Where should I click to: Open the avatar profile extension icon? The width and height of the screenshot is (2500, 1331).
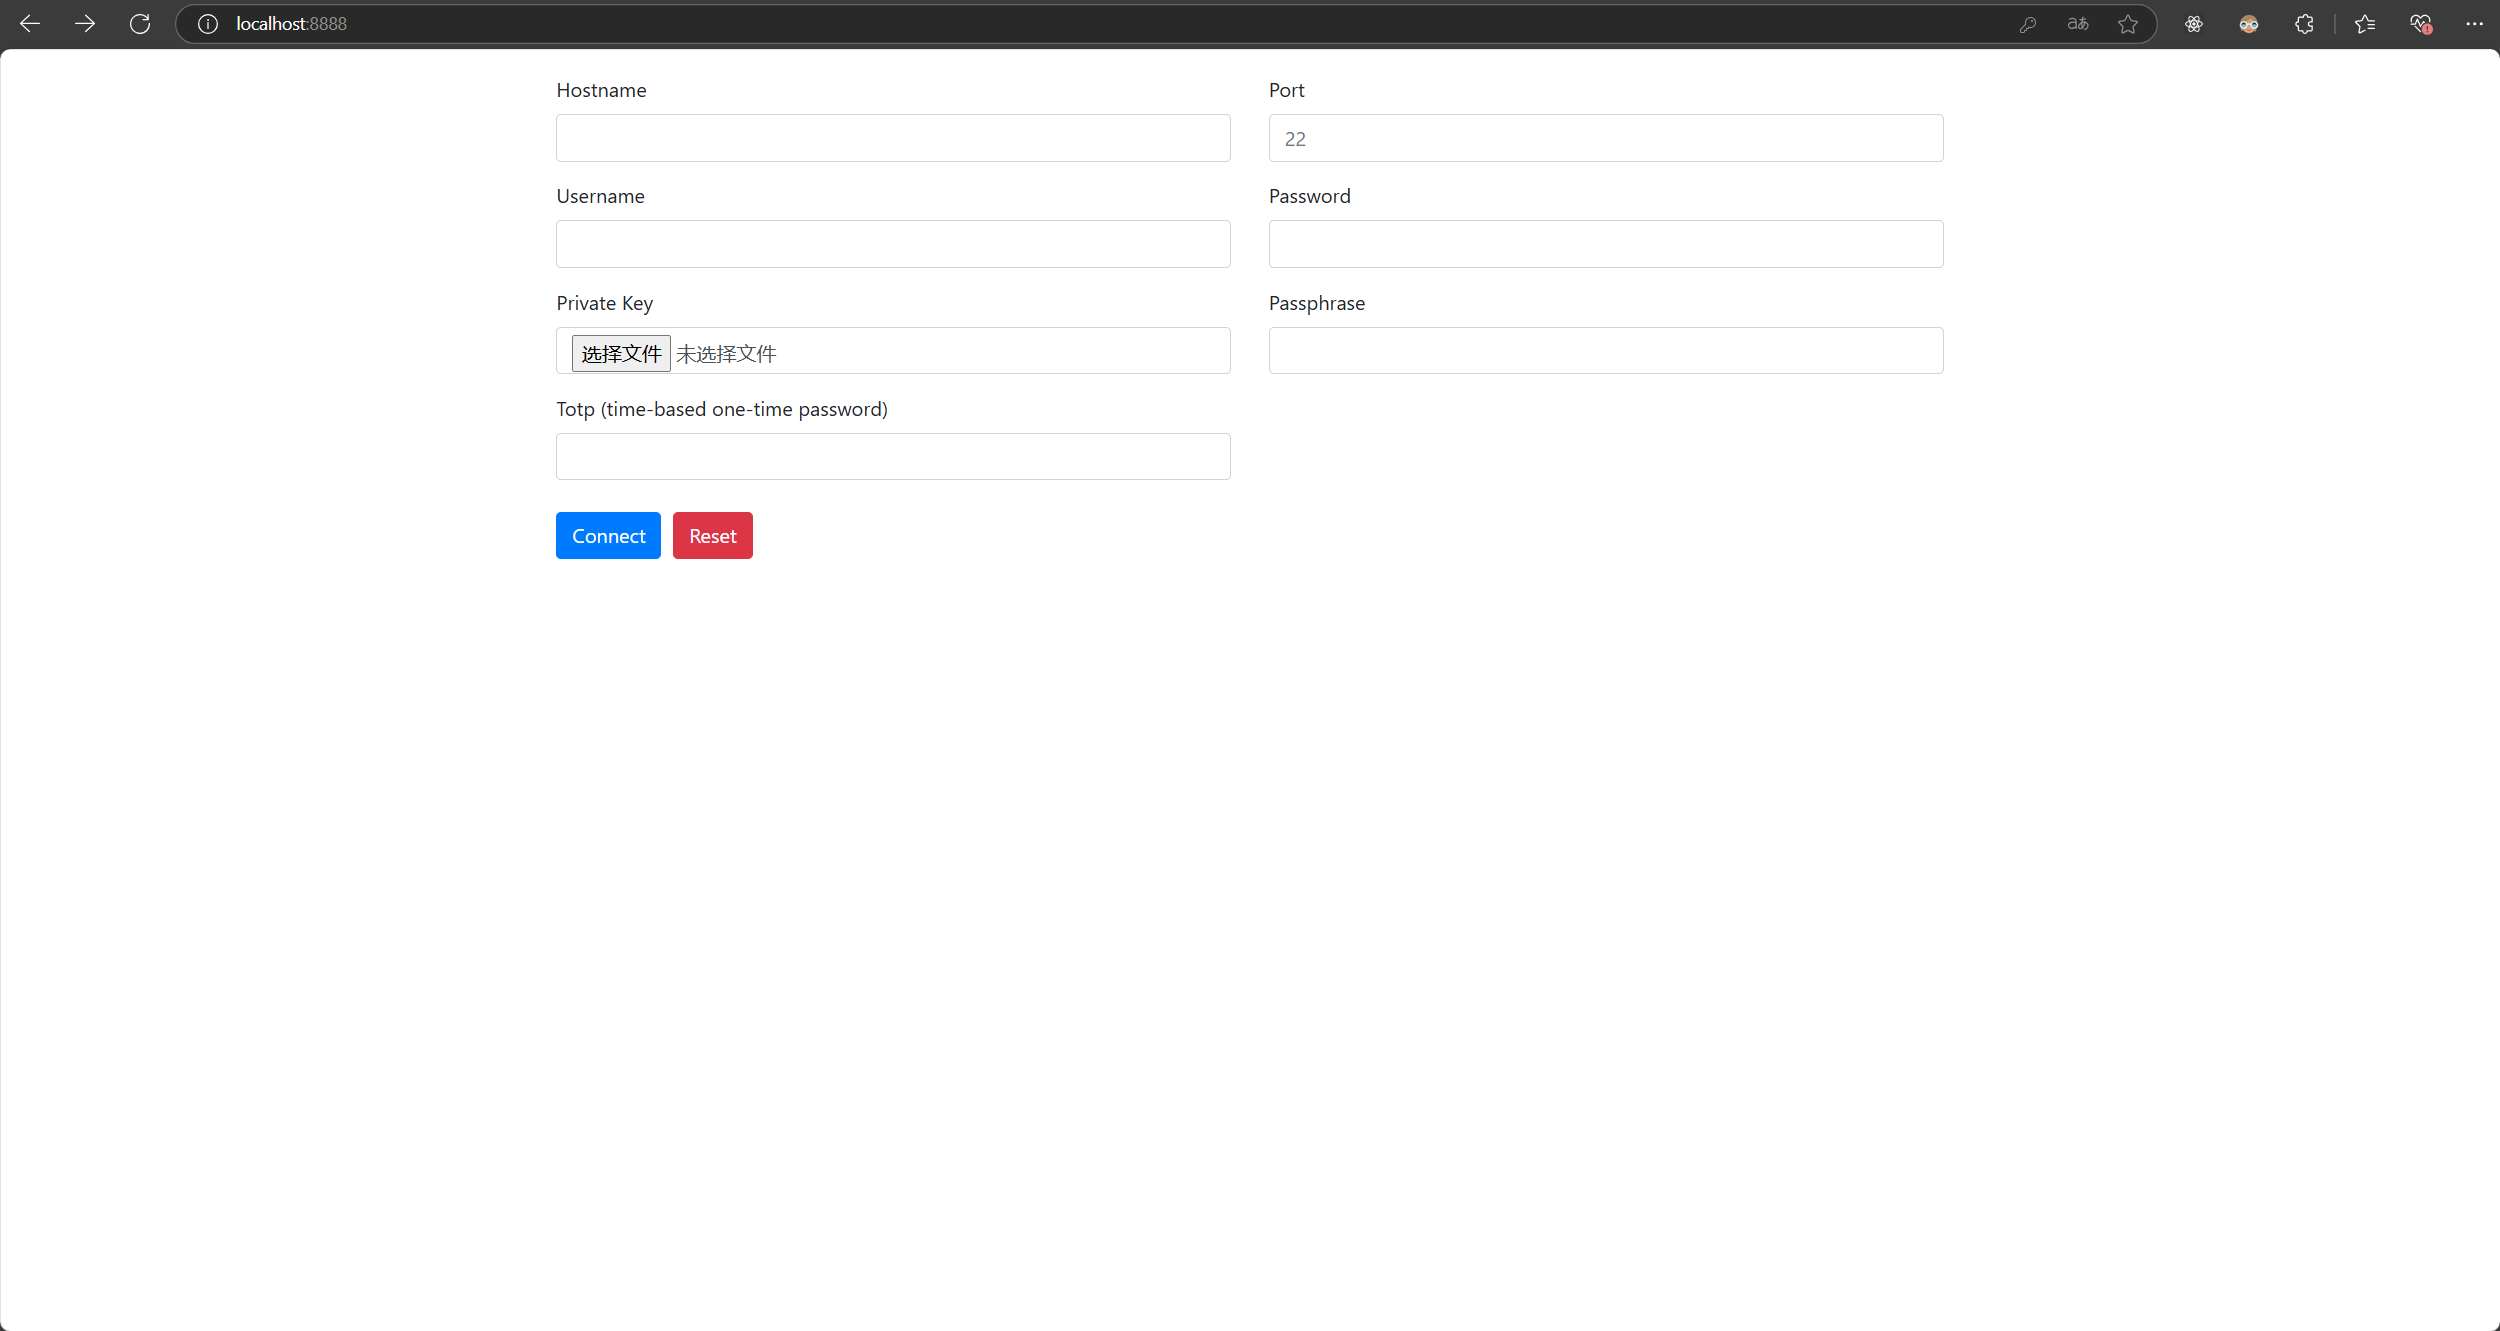pyautogui.click(x=2248, y=23)
